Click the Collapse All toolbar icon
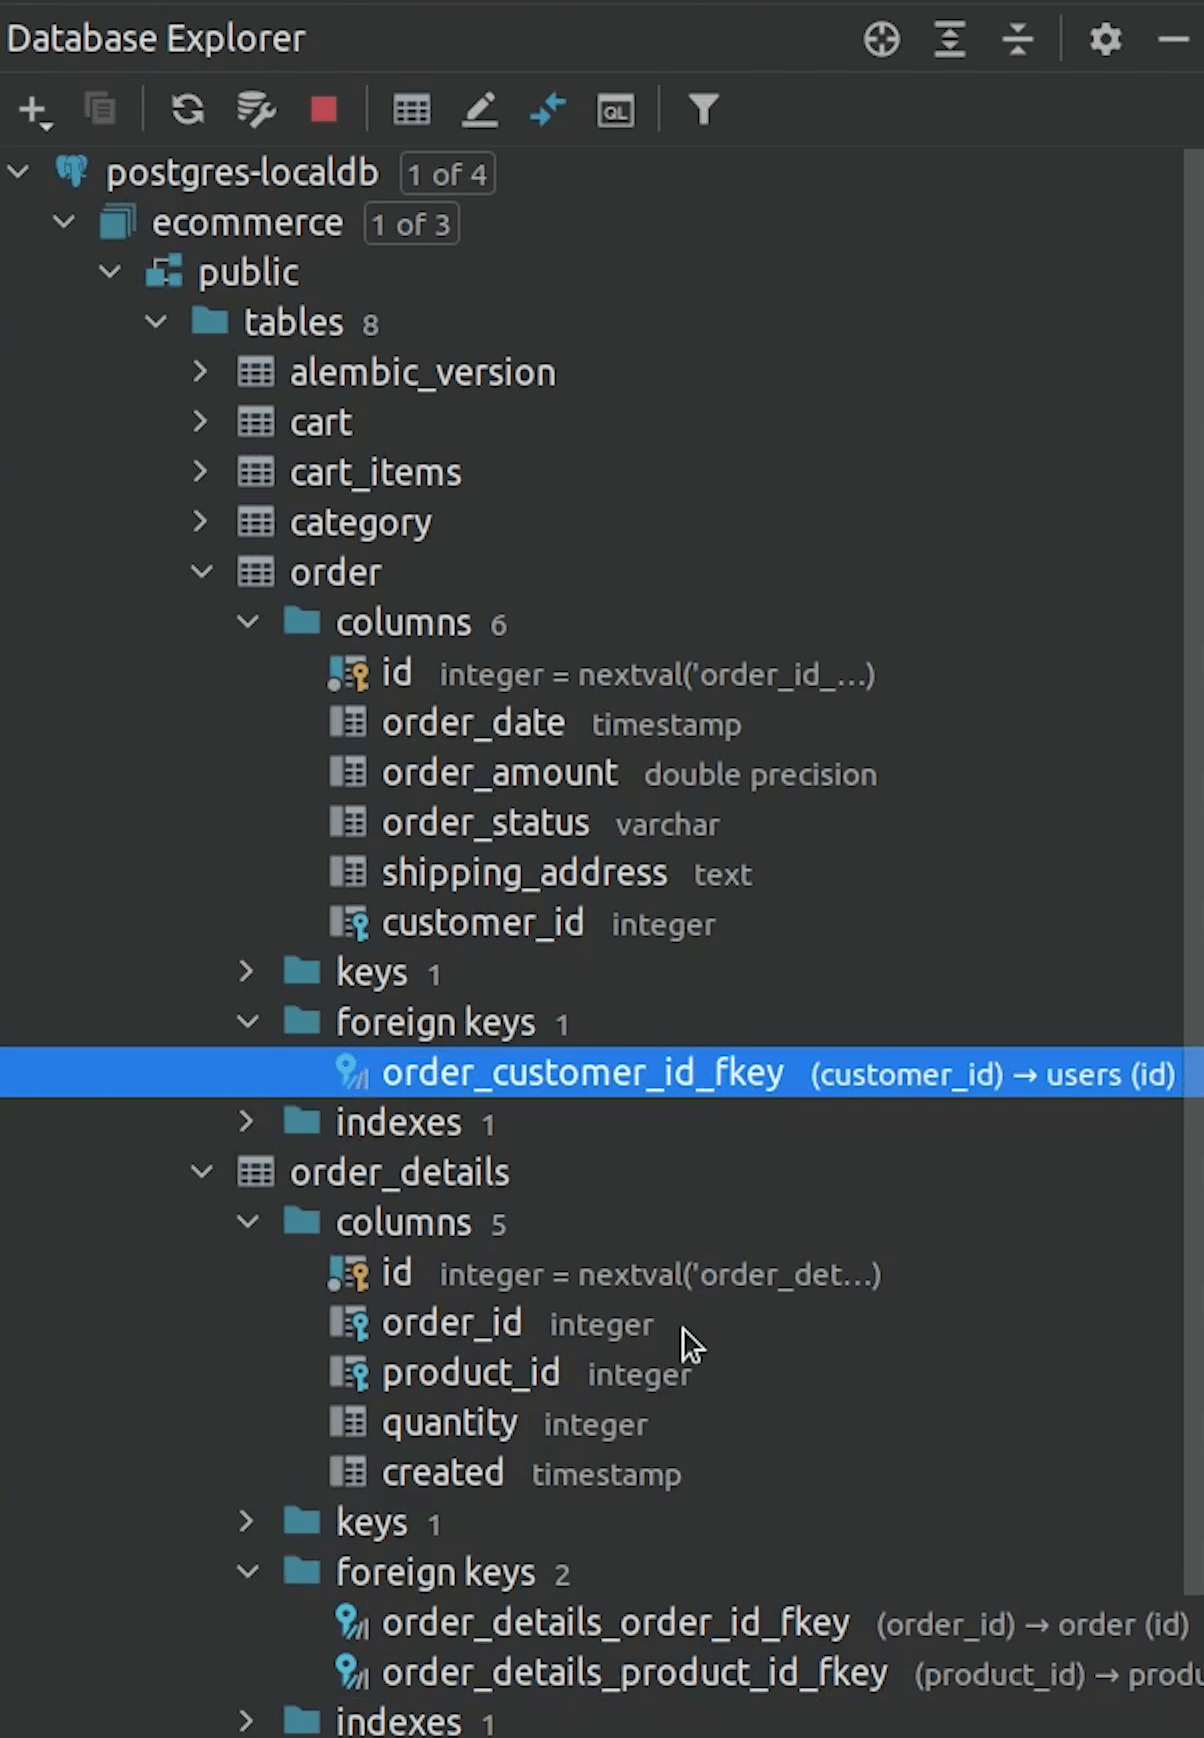This screenshot has width=1204, height=1738. 1017,40
